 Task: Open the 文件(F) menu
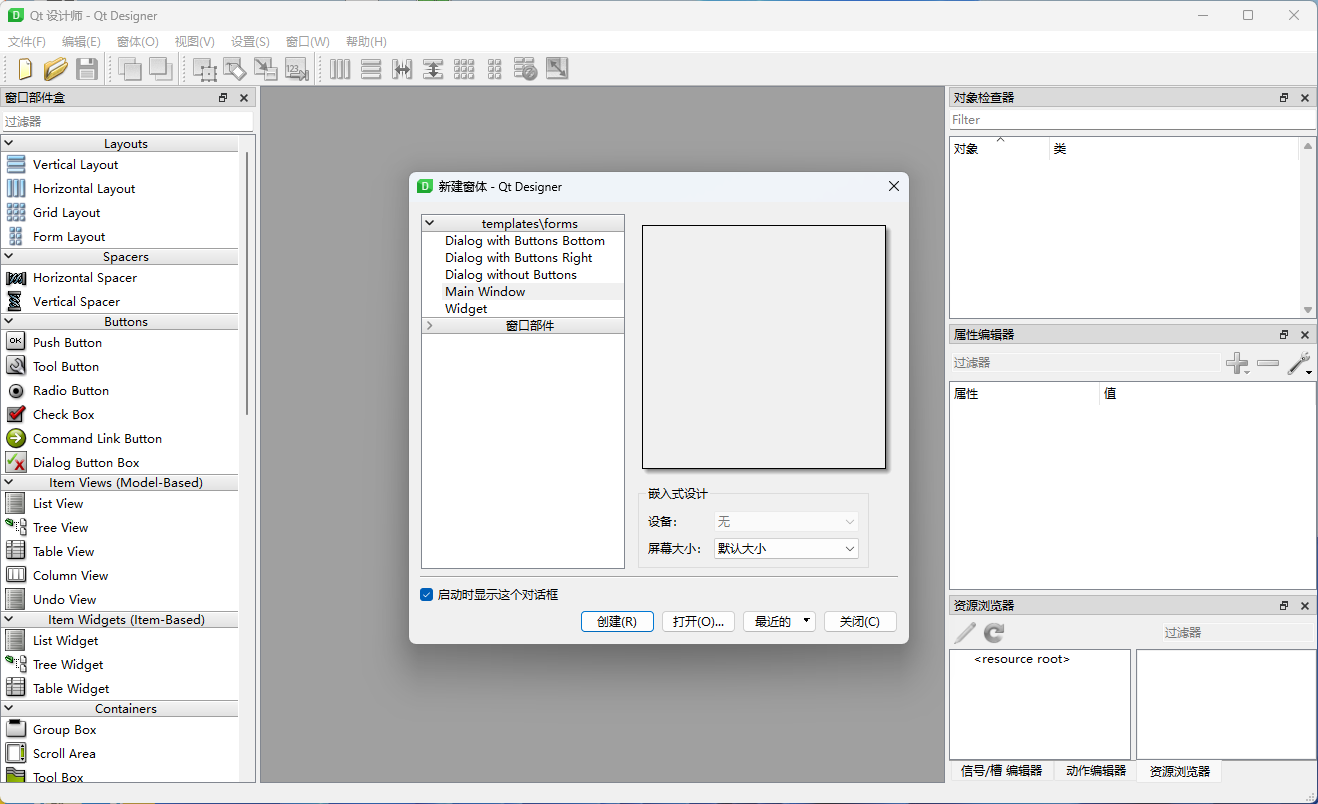27,42
